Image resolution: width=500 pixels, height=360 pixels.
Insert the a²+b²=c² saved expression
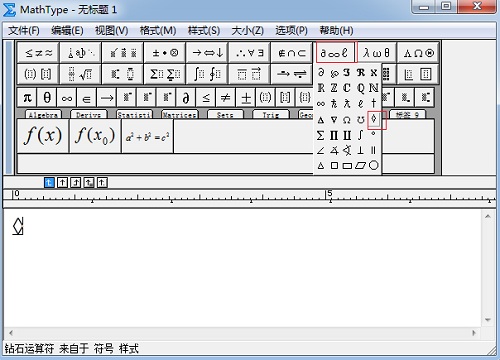tap(147, 136)
